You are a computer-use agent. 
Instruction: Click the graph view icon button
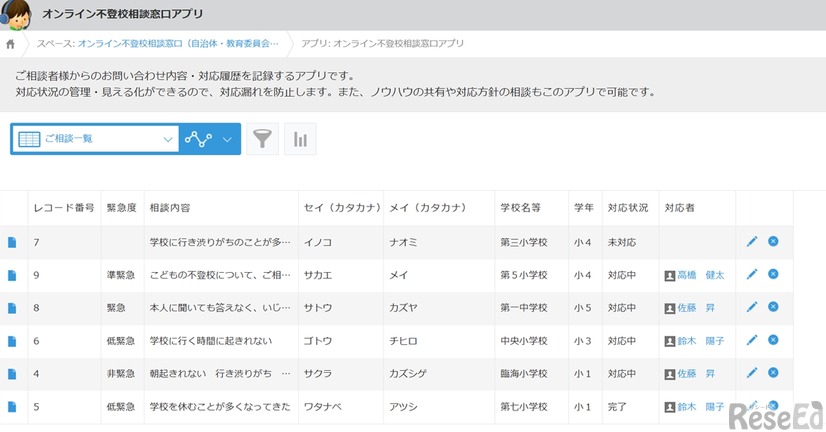198,139
